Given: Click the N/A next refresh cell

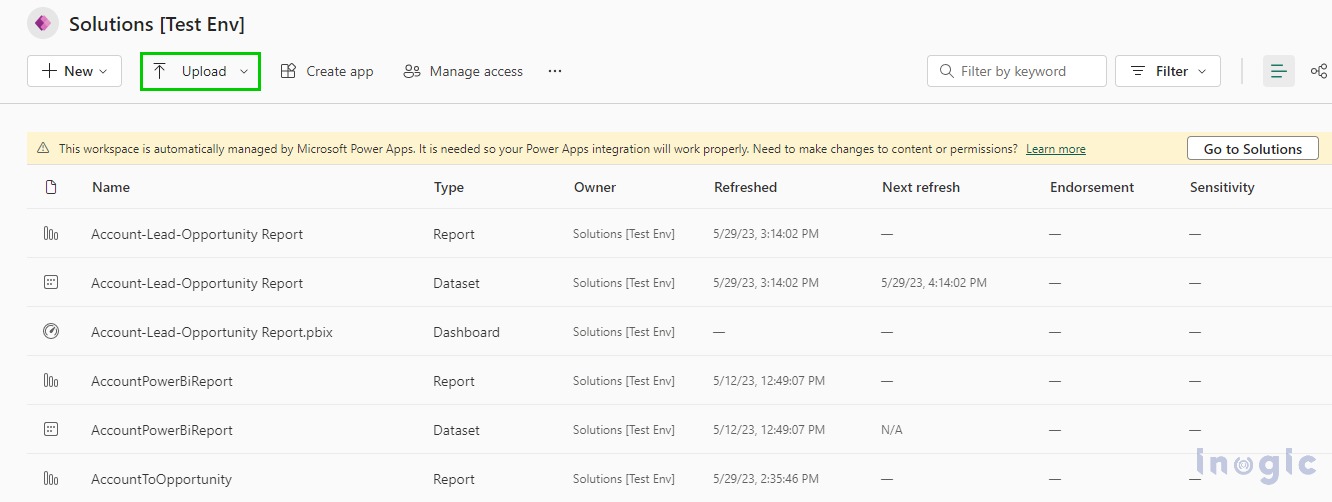Looking at the screenshot, I should (892, 430).
